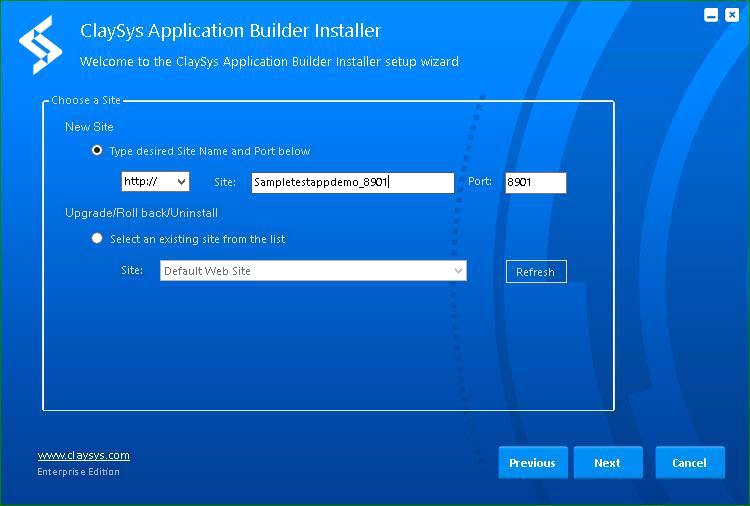Minimize the installer window
Viewport: 750px width, 506px height.
coord(711,15)
